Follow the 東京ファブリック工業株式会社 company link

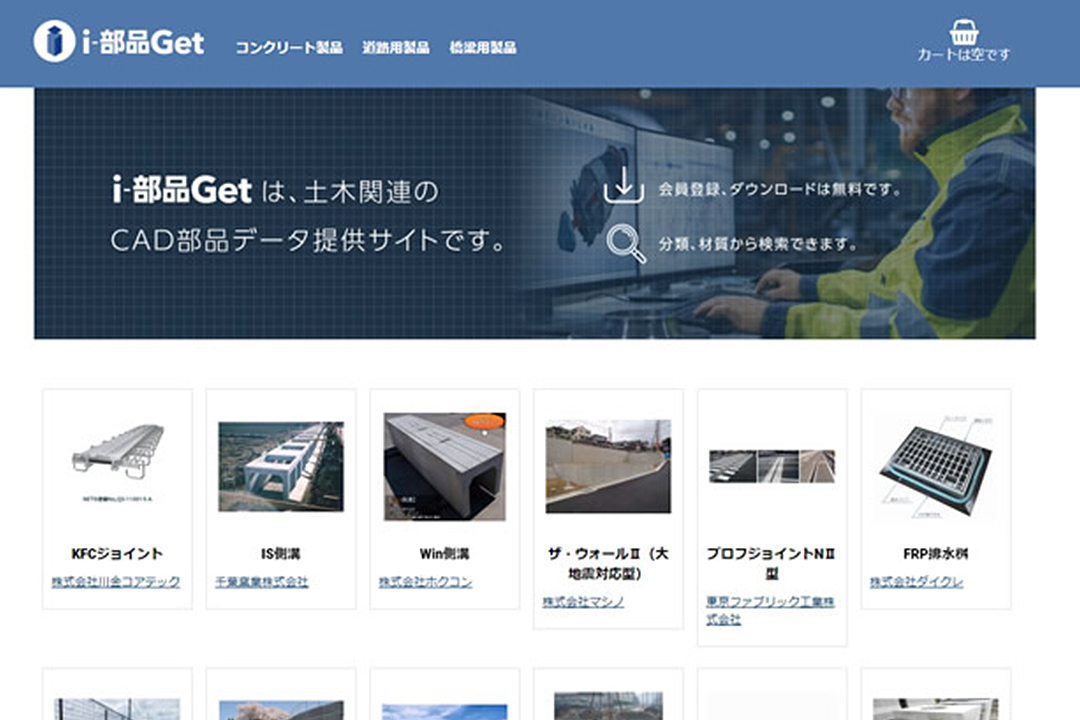[x=771, y=610]
